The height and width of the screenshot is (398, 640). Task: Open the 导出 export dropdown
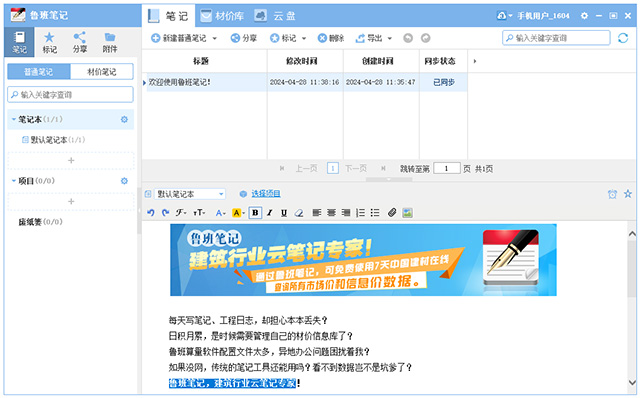(x=390, y=38)
